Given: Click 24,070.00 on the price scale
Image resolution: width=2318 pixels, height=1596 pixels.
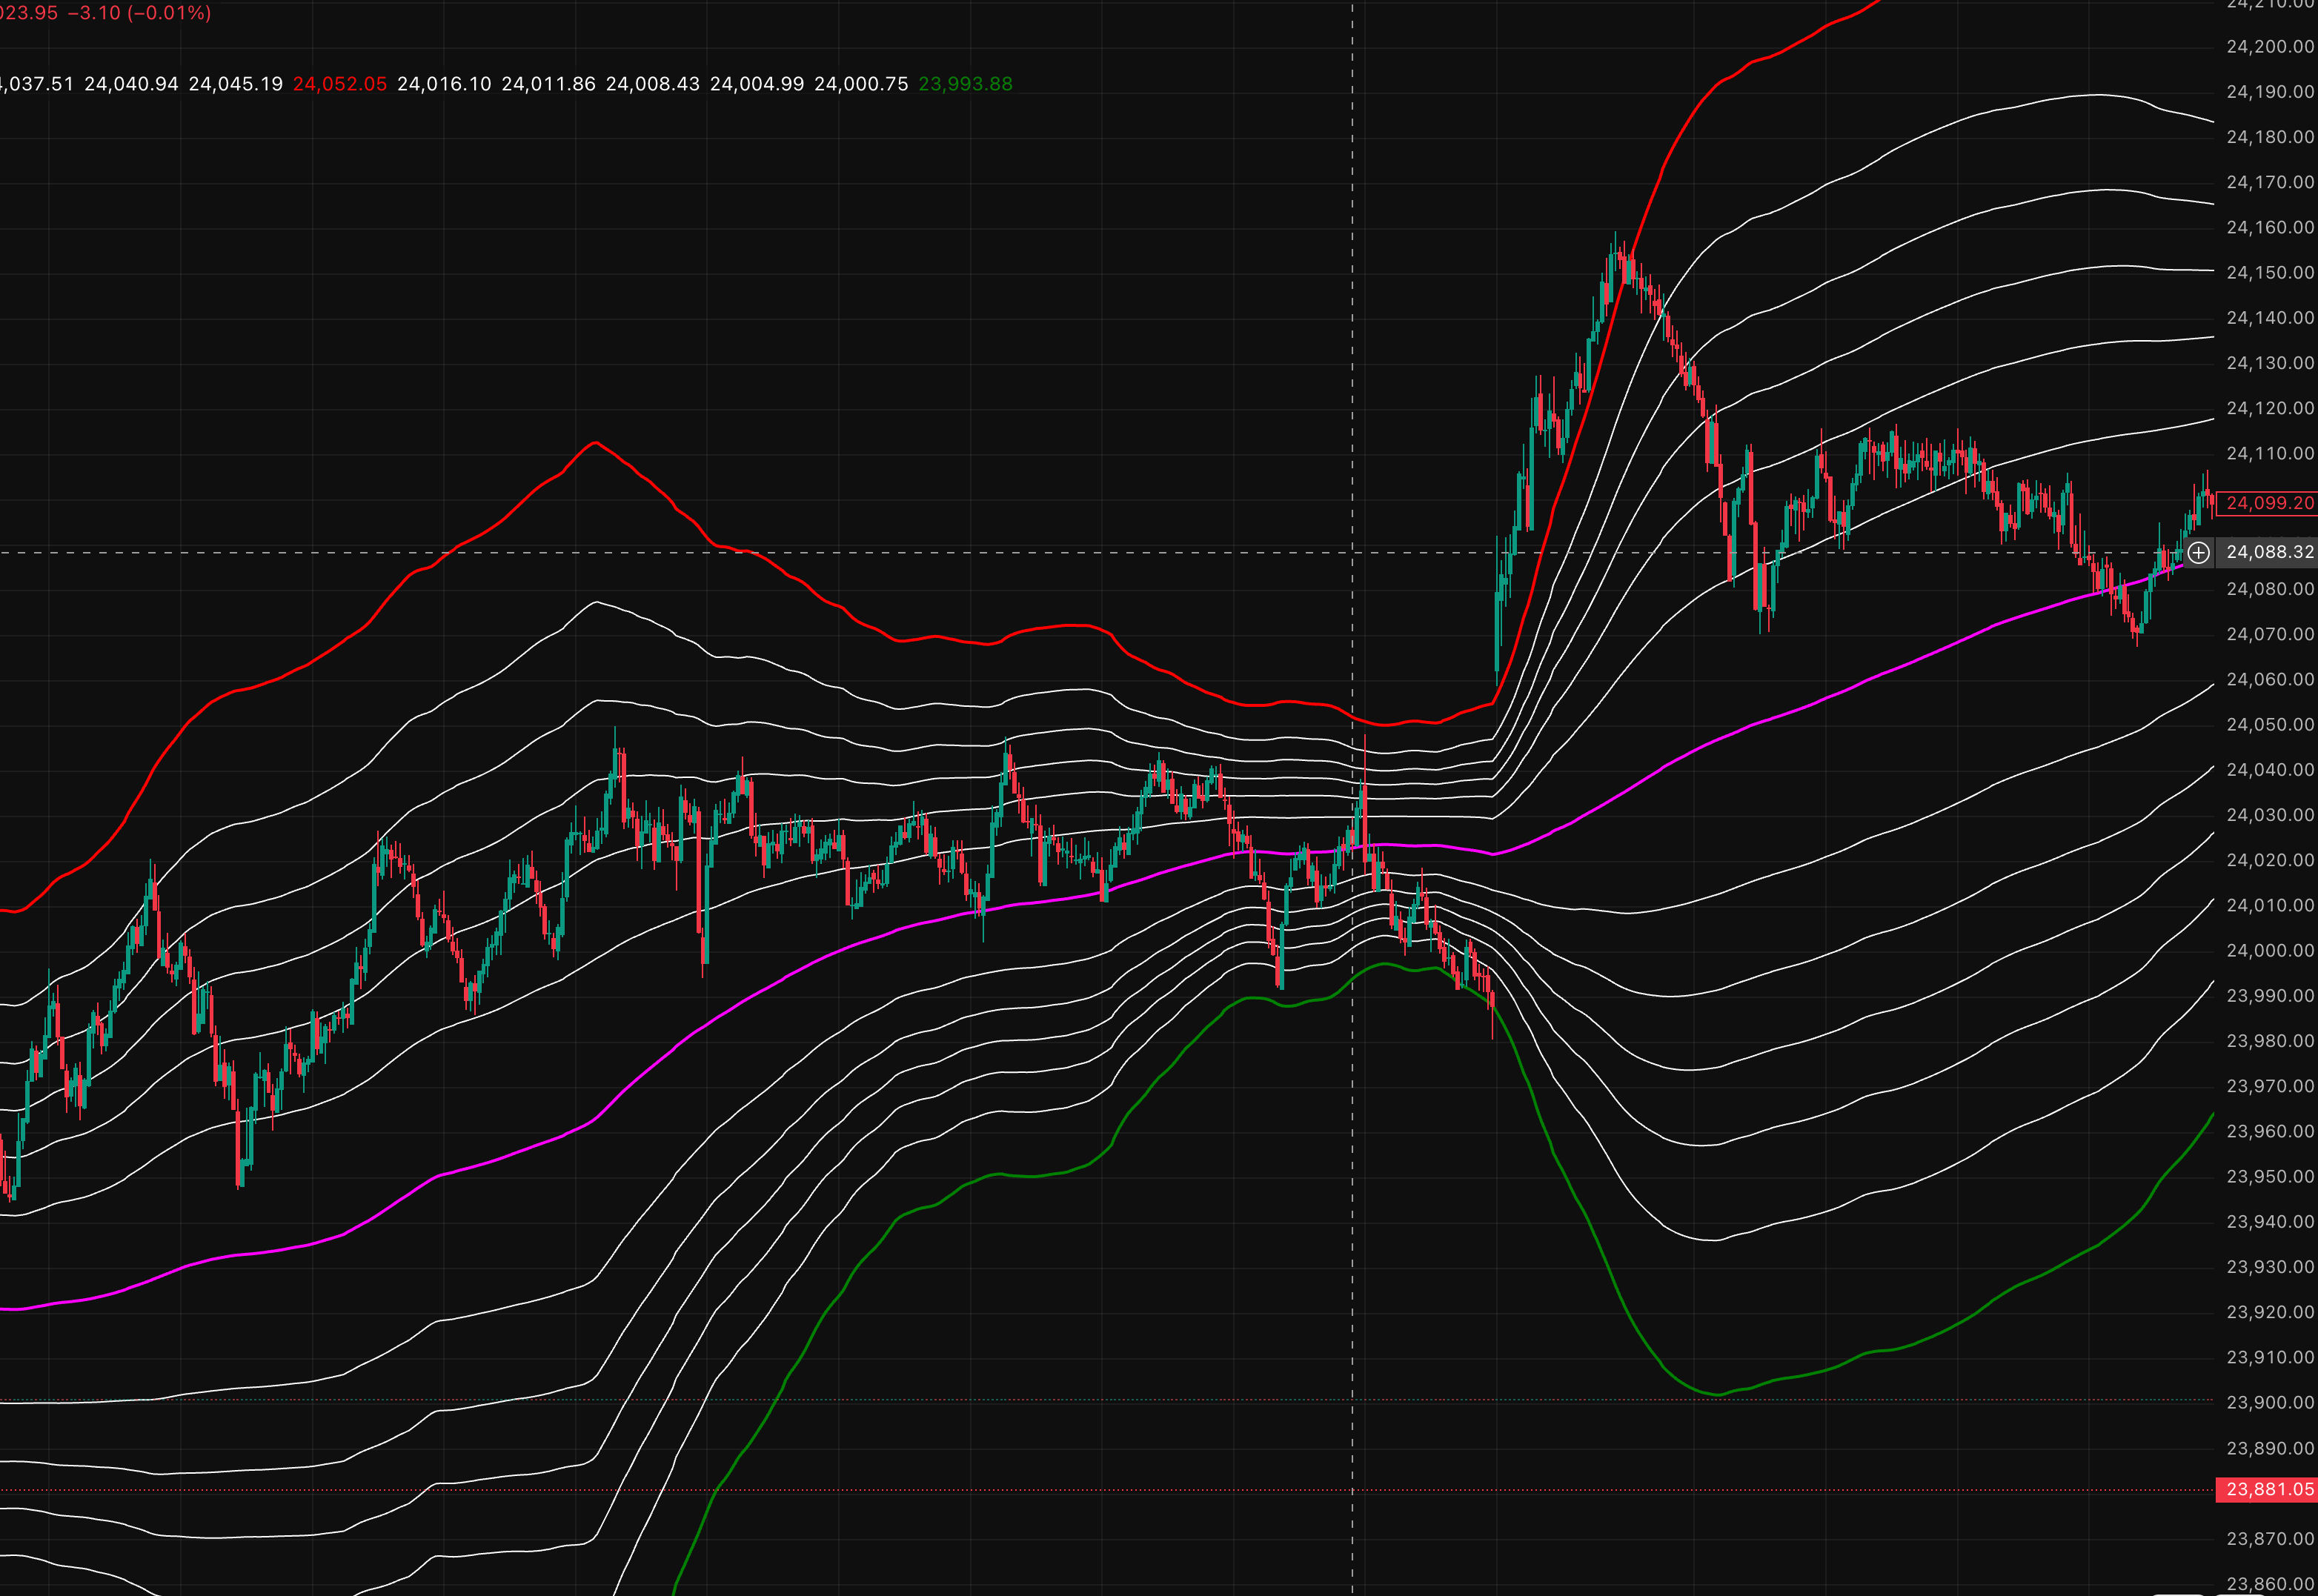Looking at the screenshot, I should 2270,634.
